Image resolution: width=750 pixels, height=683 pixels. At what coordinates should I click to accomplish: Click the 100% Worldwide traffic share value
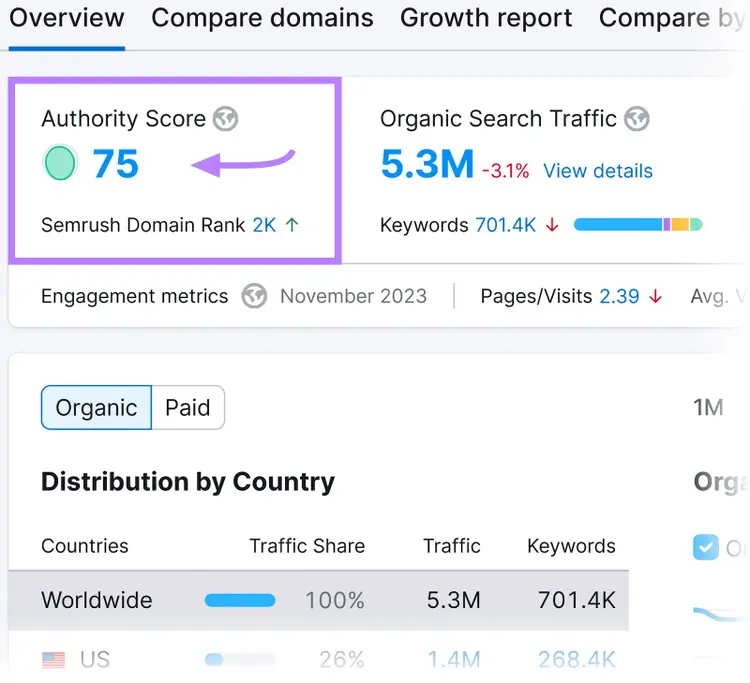pyautogui.click(x=335, y=600)
